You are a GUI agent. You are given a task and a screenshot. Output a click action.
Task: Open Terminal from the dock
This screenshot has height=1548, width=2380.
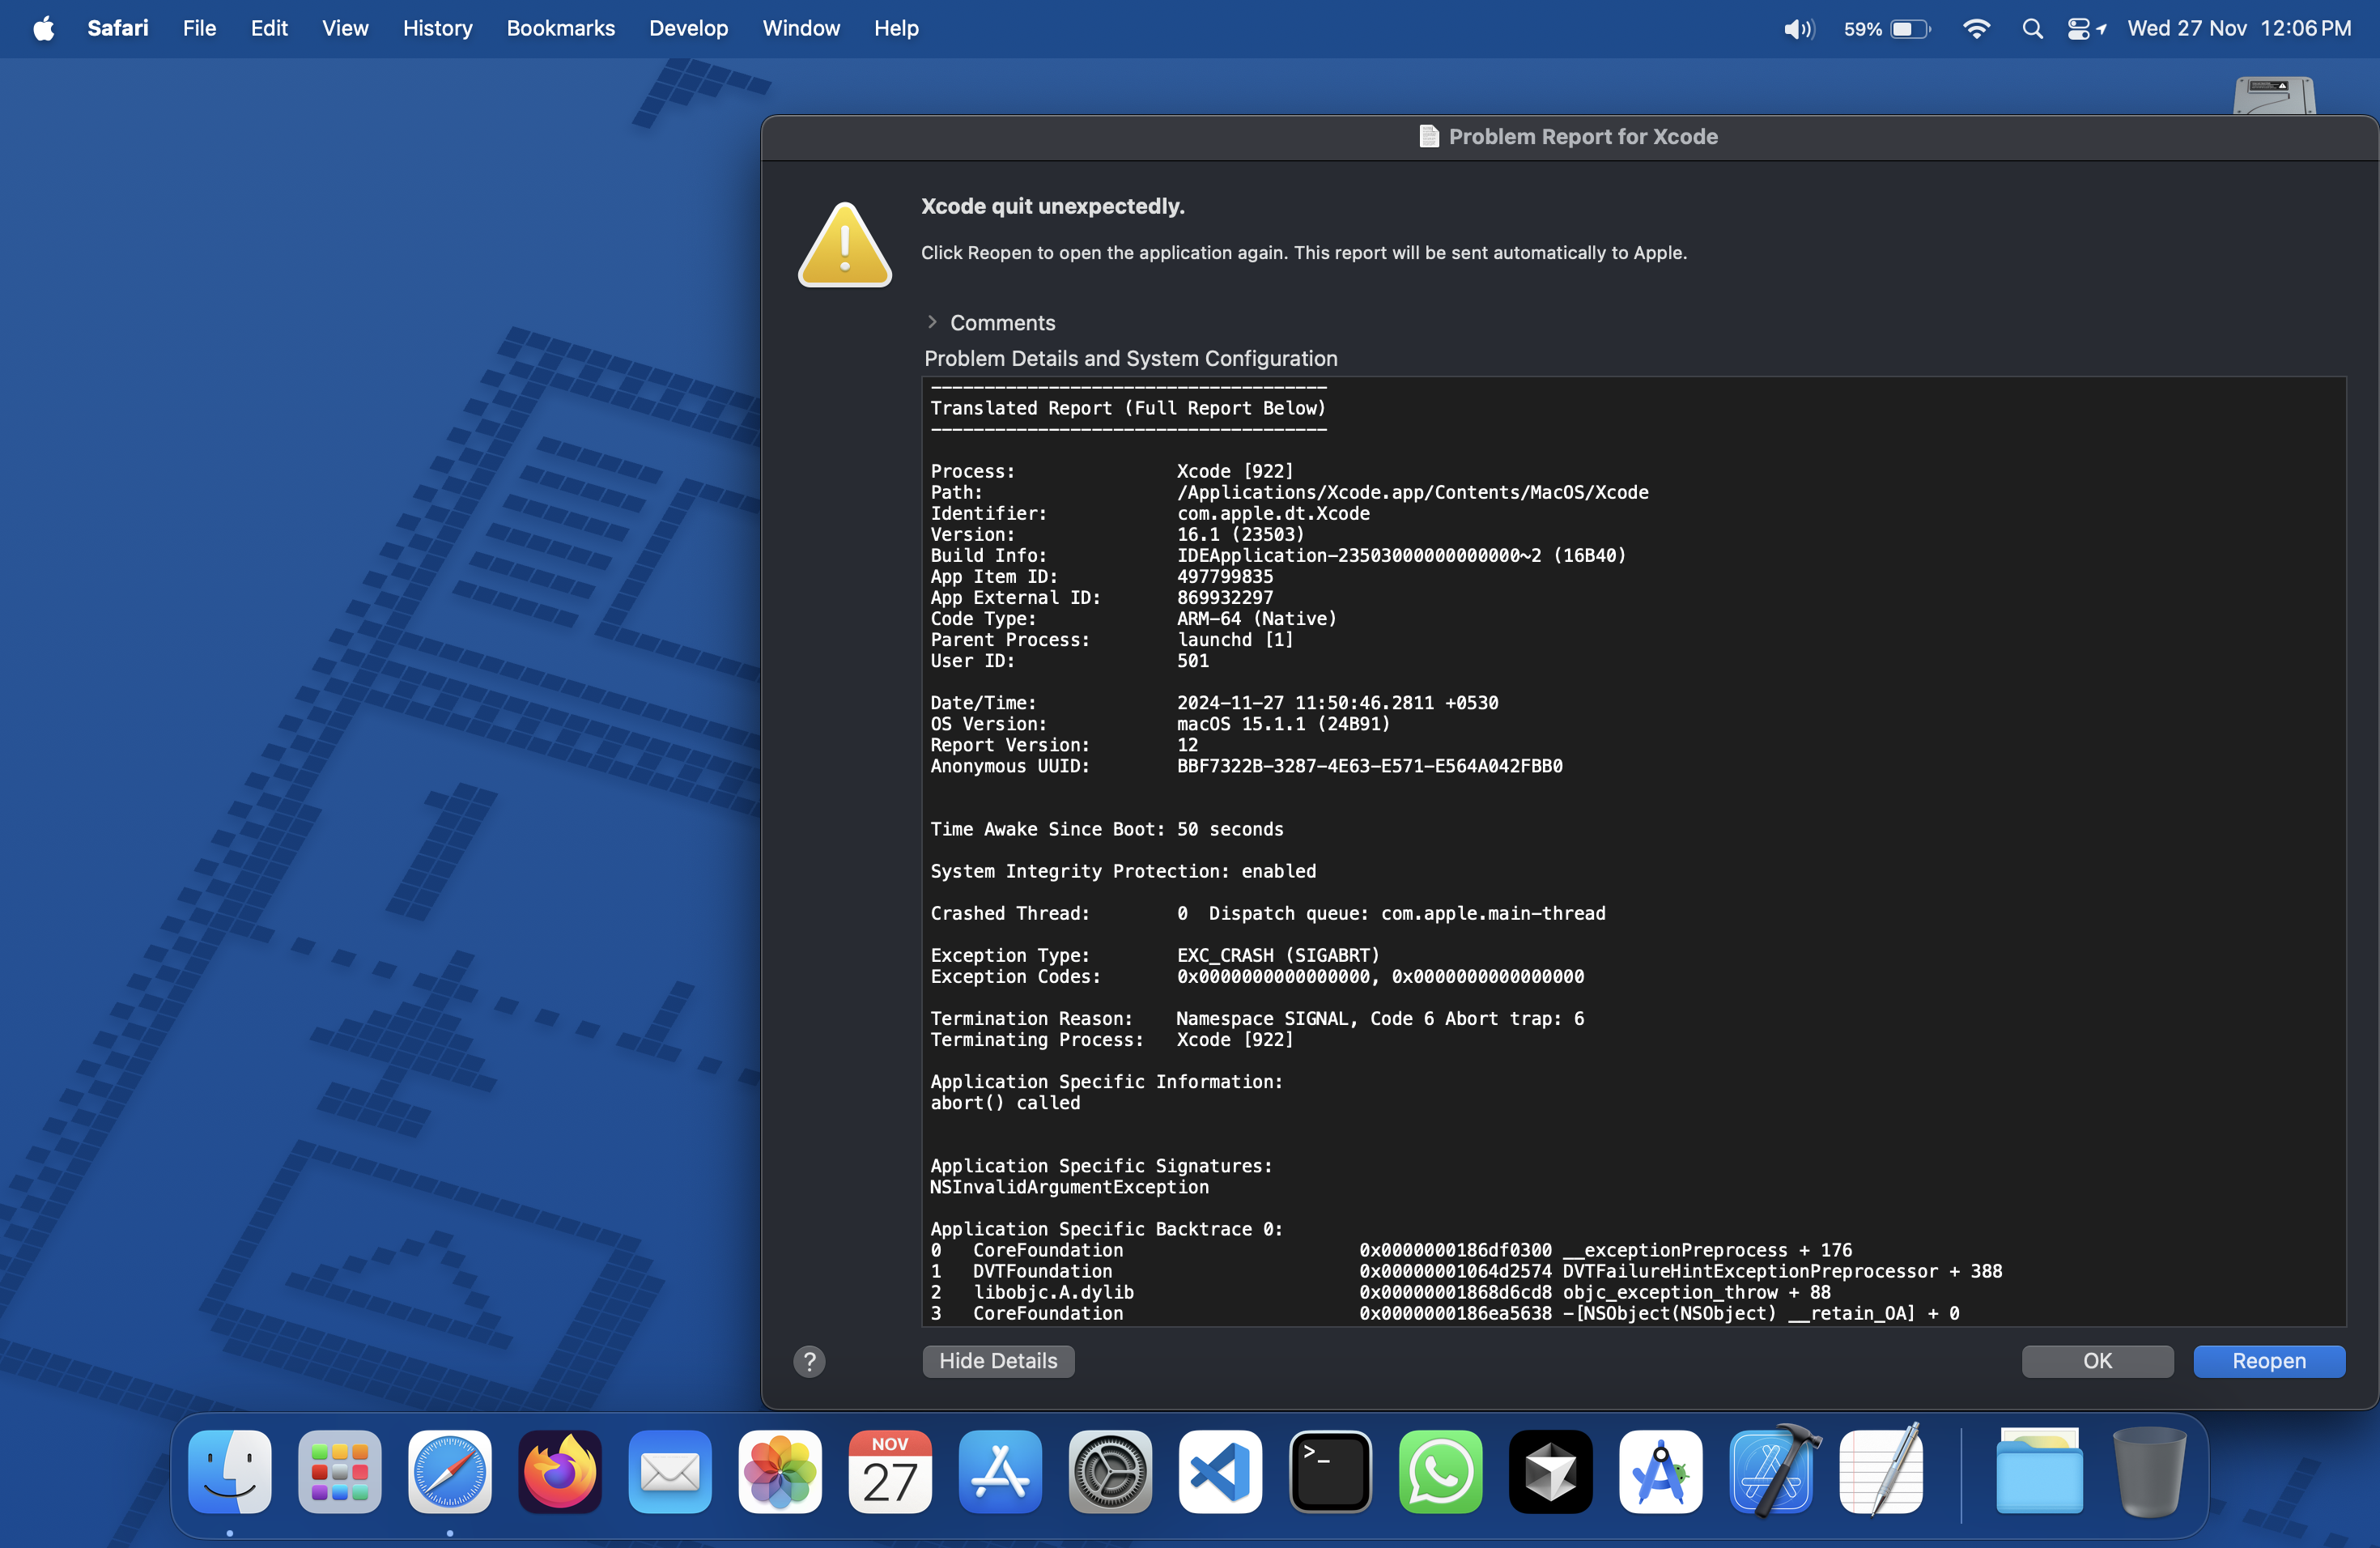(1330, 1471)
